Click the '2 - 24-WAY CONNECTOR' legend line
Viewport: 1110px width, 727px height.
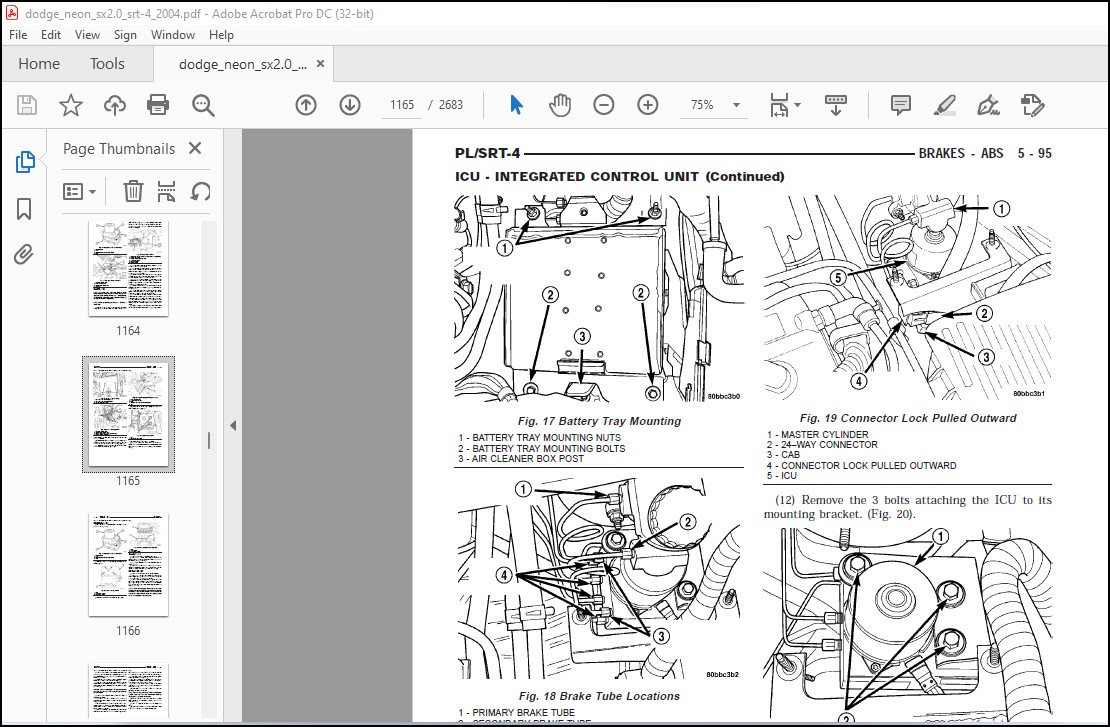(x=822, y=445)
